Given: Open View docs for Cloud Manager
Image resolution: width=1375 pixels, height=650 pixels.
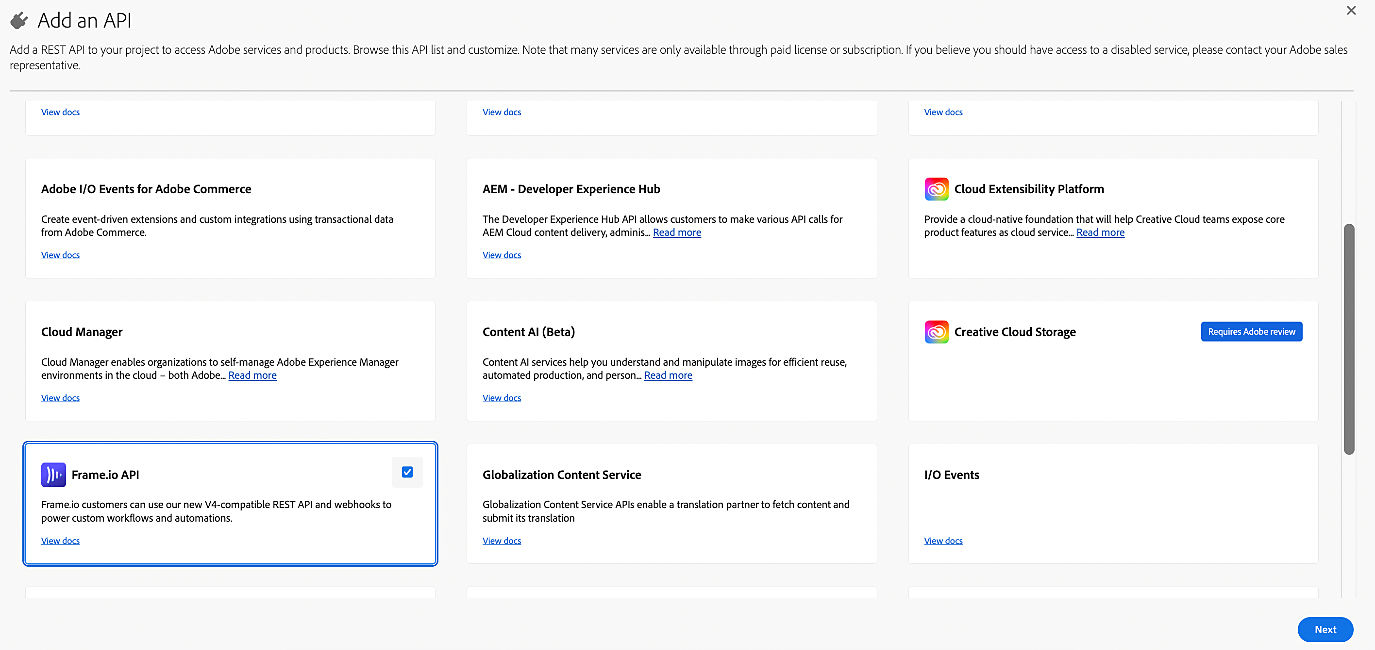Looking at the screenshot, I should point(60,398).
